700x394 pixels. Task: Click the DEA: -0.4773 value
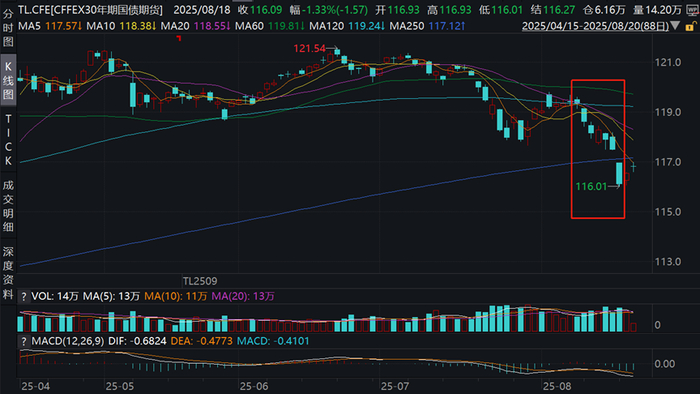tap(202, 341)
